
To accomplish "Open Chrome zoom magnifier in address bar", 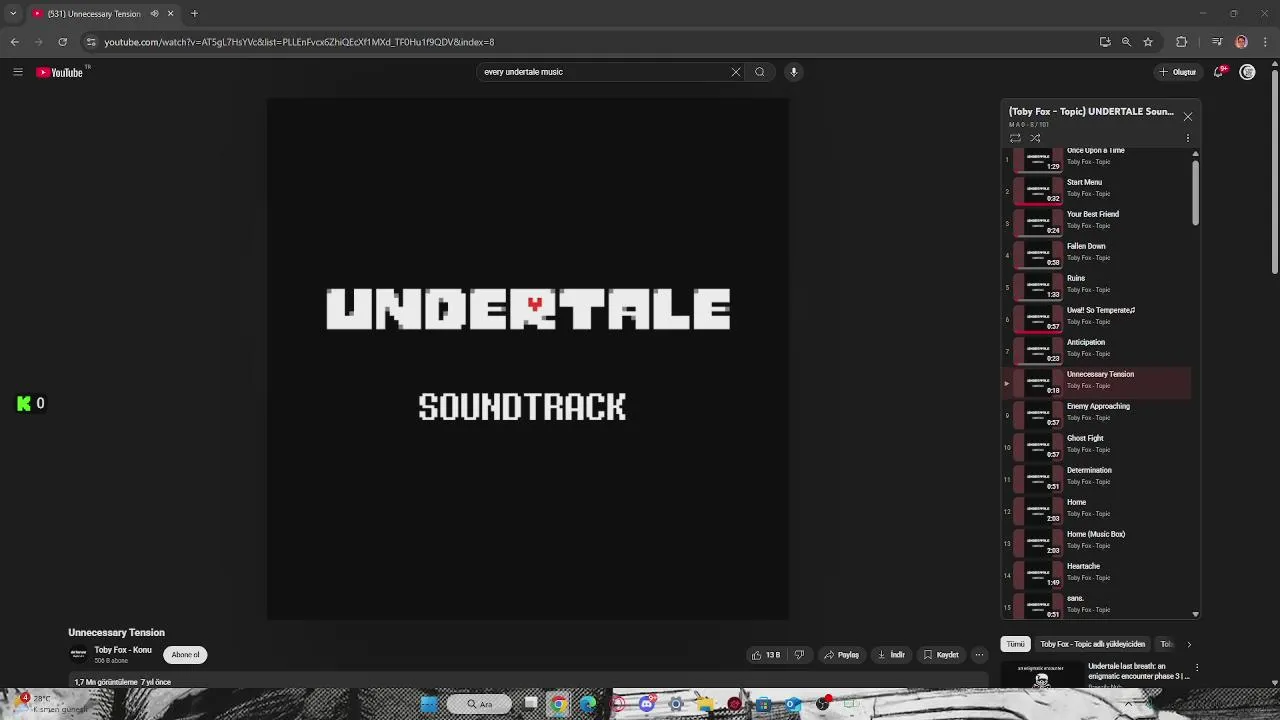I will [1126, 42].
